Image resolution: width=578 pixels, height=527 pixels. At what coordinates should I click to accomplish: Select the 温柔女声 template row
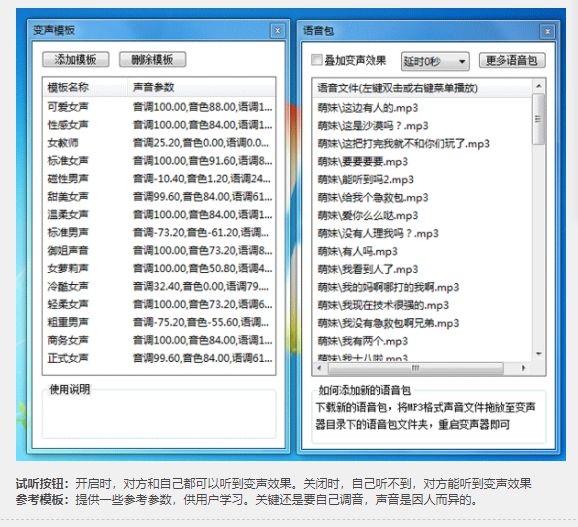tap(159, 214)
